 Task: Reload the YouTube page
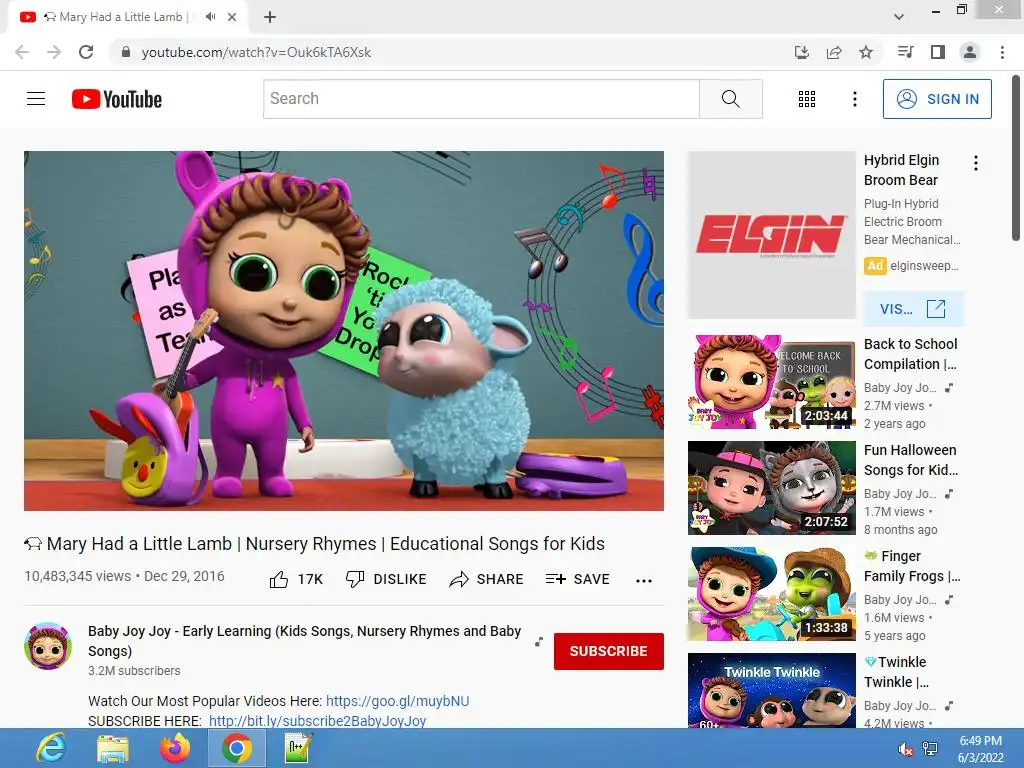click(86, 52)
